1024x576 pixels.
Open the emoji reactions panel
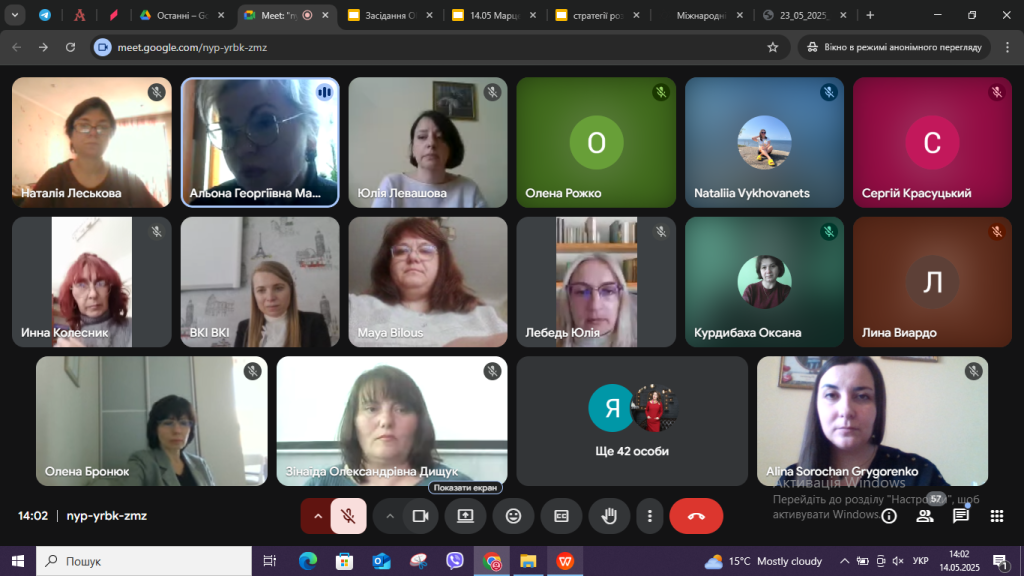tap(513, 516)
